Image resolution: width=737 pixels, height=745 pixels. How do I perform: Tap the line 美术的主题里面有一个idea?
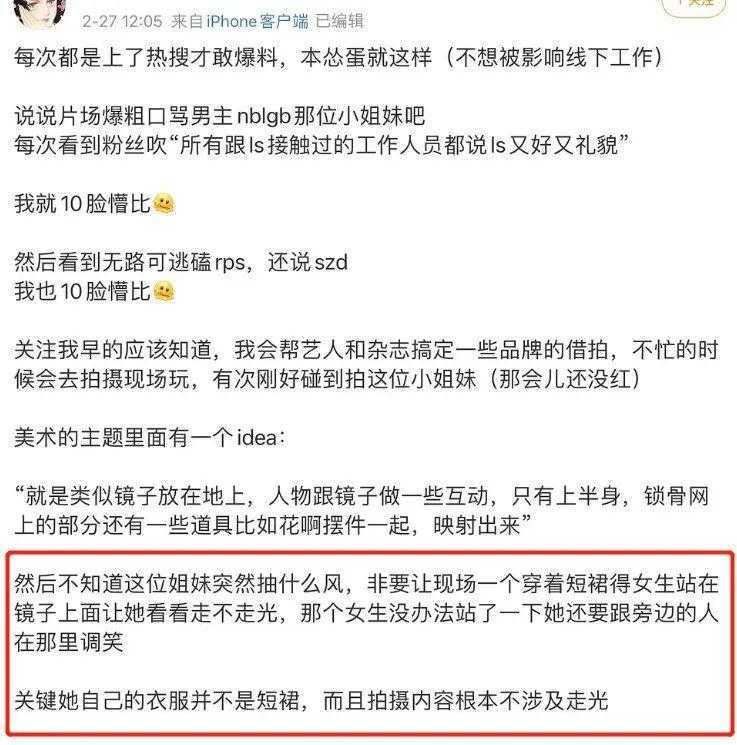click(x=150, y=438)
